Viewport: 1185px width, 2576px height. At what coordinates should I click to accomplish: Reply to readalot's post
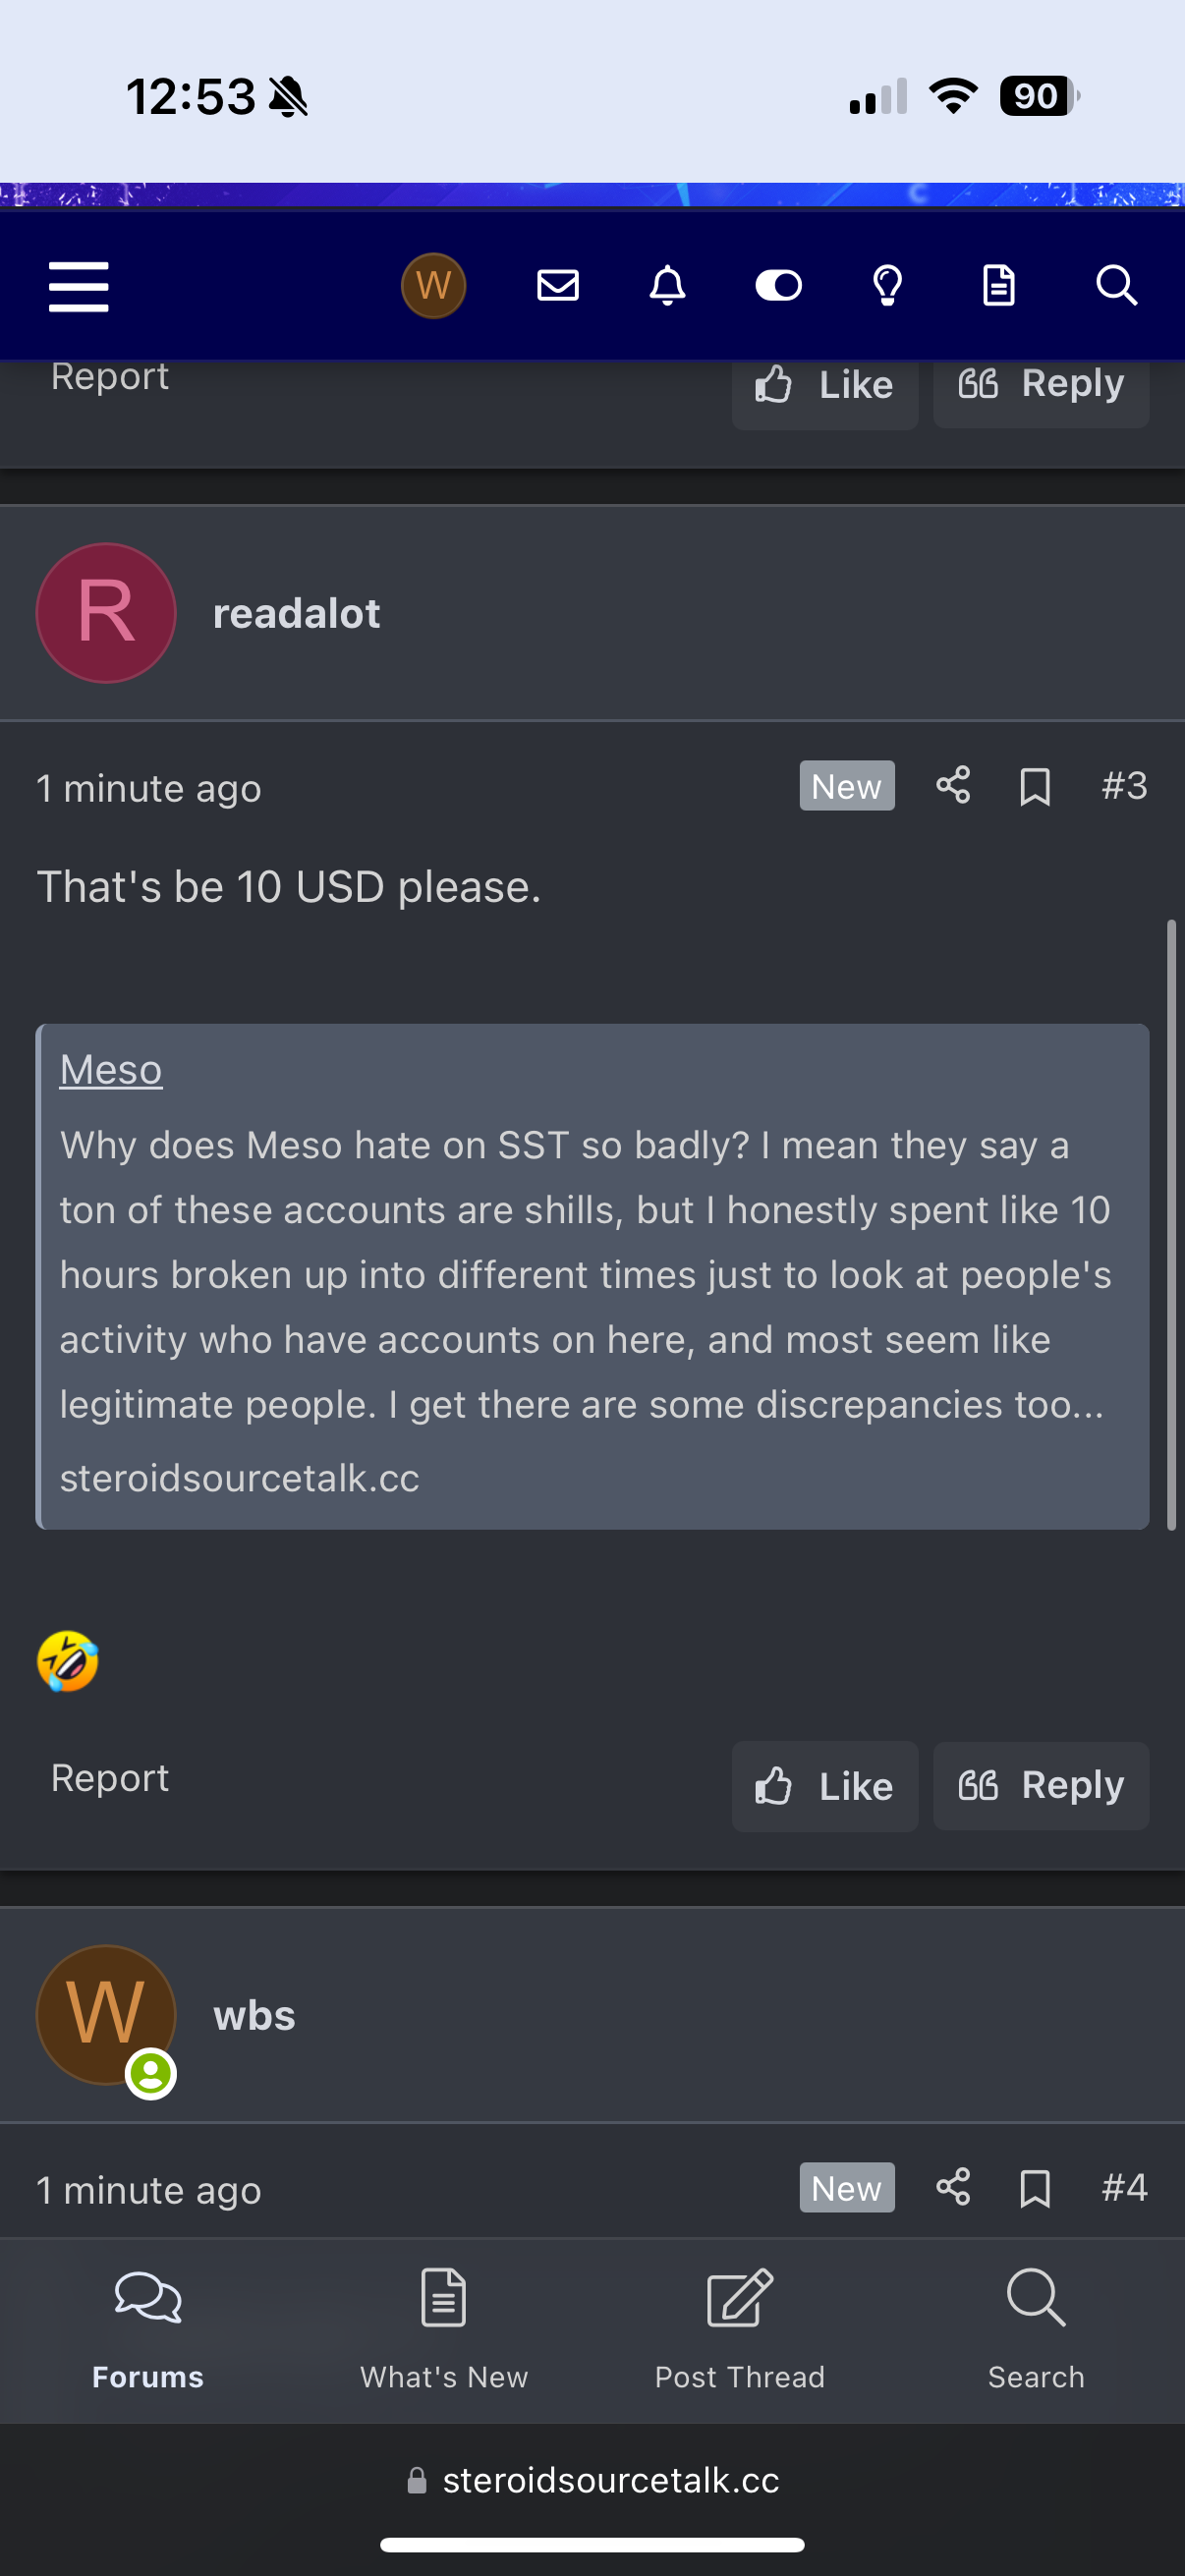tap(1041, 1786)
